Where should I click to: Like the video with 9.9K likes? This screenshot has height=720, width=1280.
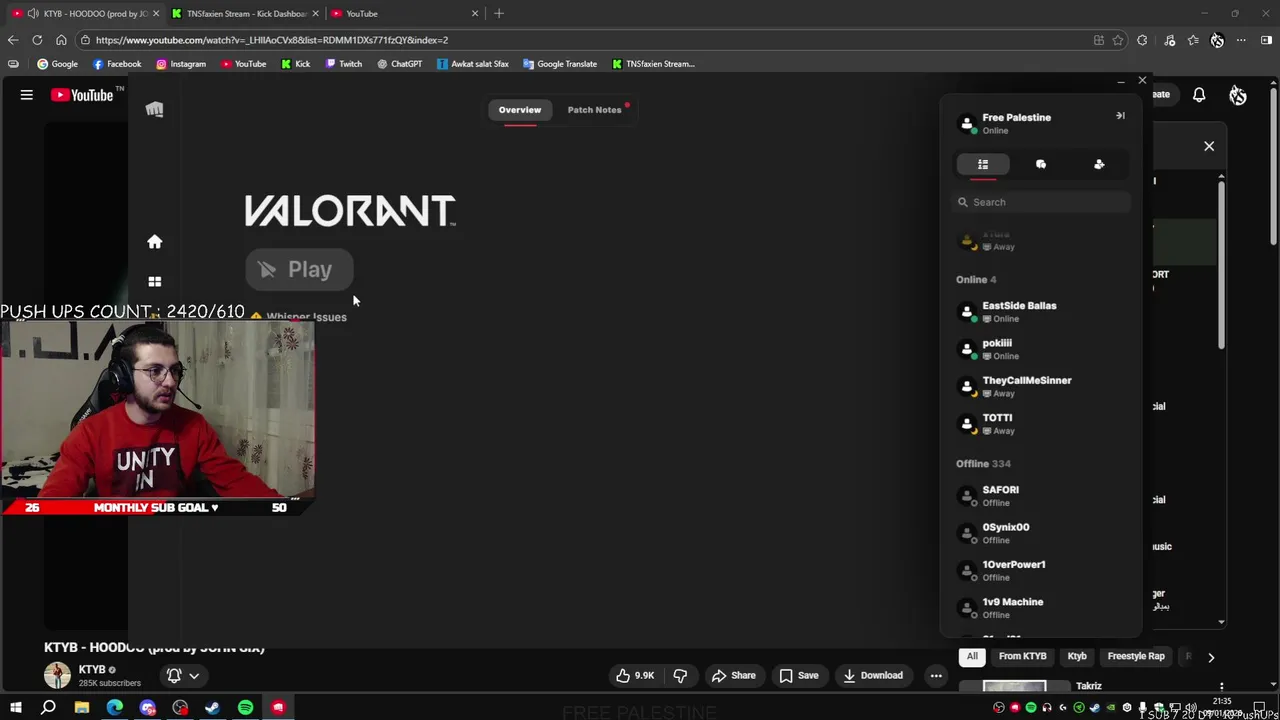pyautogui.click(x=635, y=676)
